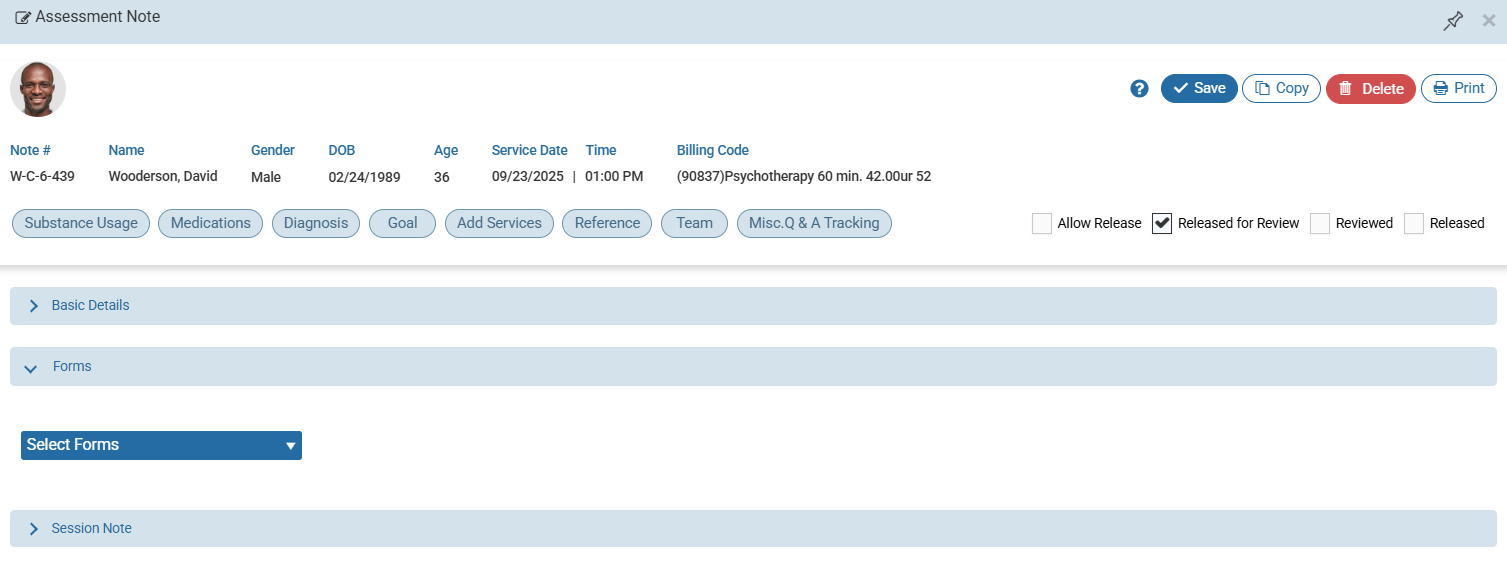Expand the Basic Details section

(x=33, y=305)
